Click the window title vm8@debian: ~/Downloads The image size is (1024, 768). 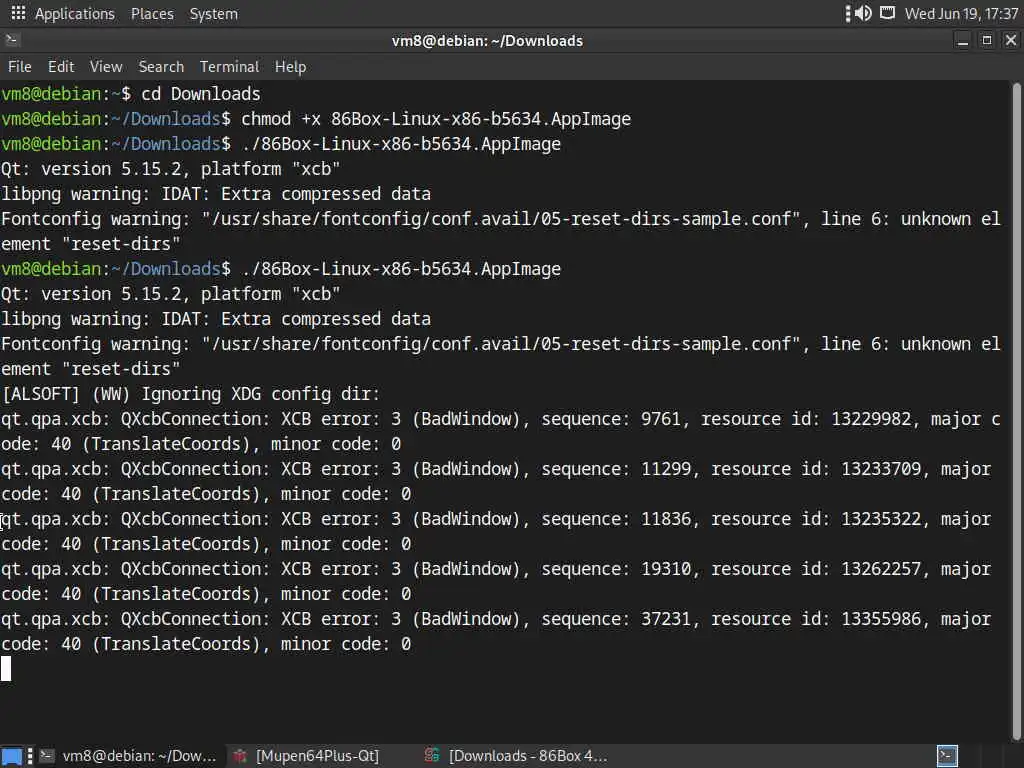487,41
